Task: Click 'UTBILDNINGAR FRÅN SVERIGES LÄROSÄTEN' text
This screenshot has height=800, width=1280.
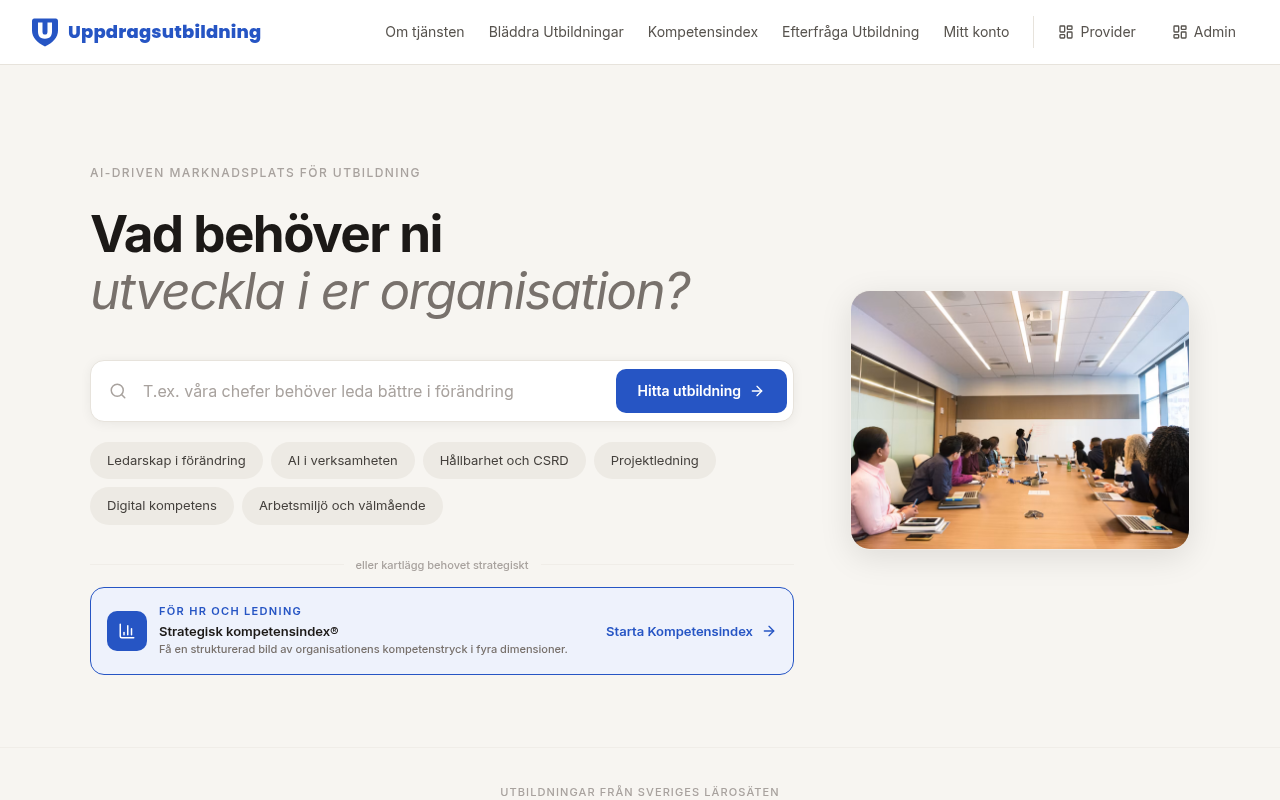Action: pyautogui.click(x=640, y=792)
